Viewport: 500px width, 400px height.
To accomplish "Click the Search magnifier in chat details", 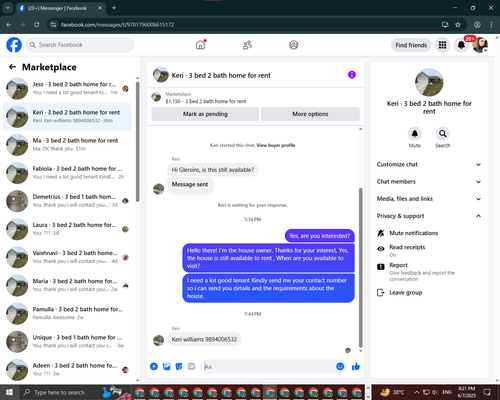I will [x=442, y=134].
